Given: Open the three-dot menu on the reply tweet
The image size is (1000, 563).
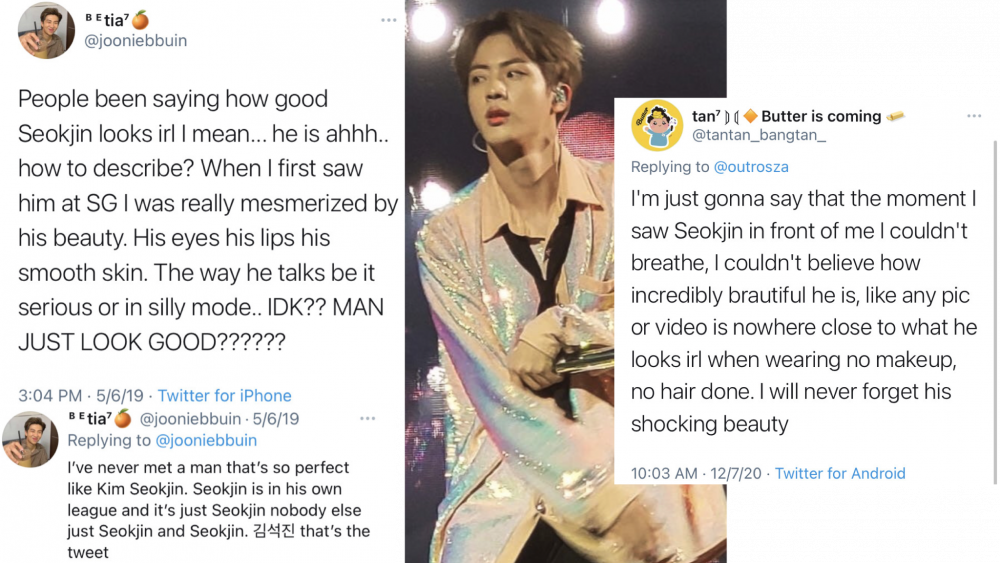Looking at the screenshot, I should tap(367, 418).
